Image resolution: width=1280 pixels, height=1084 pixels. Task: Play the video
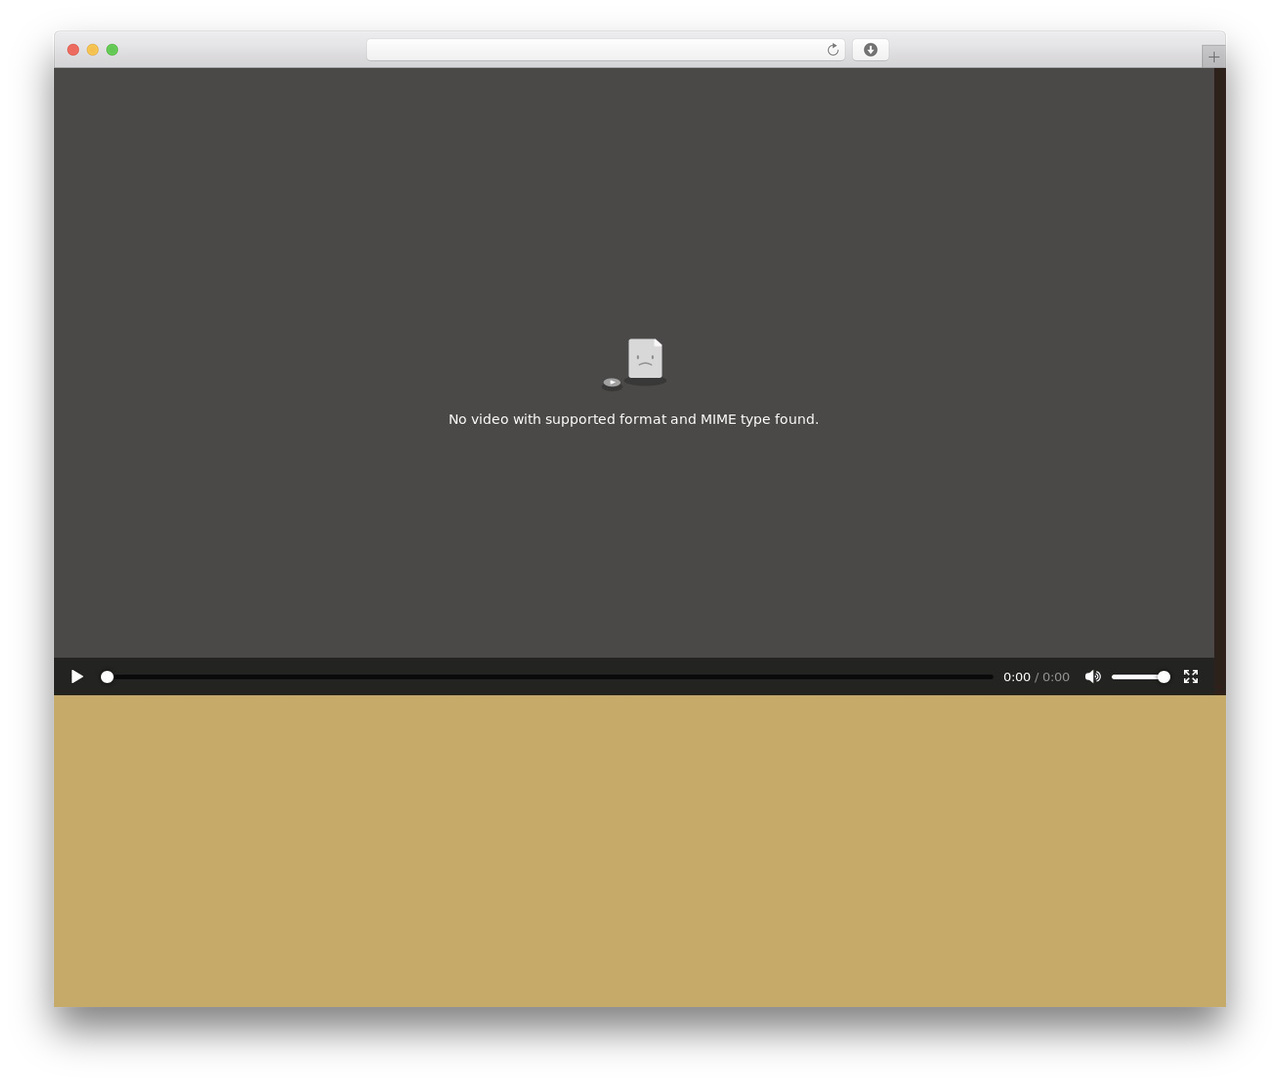(x=77, y=677)
